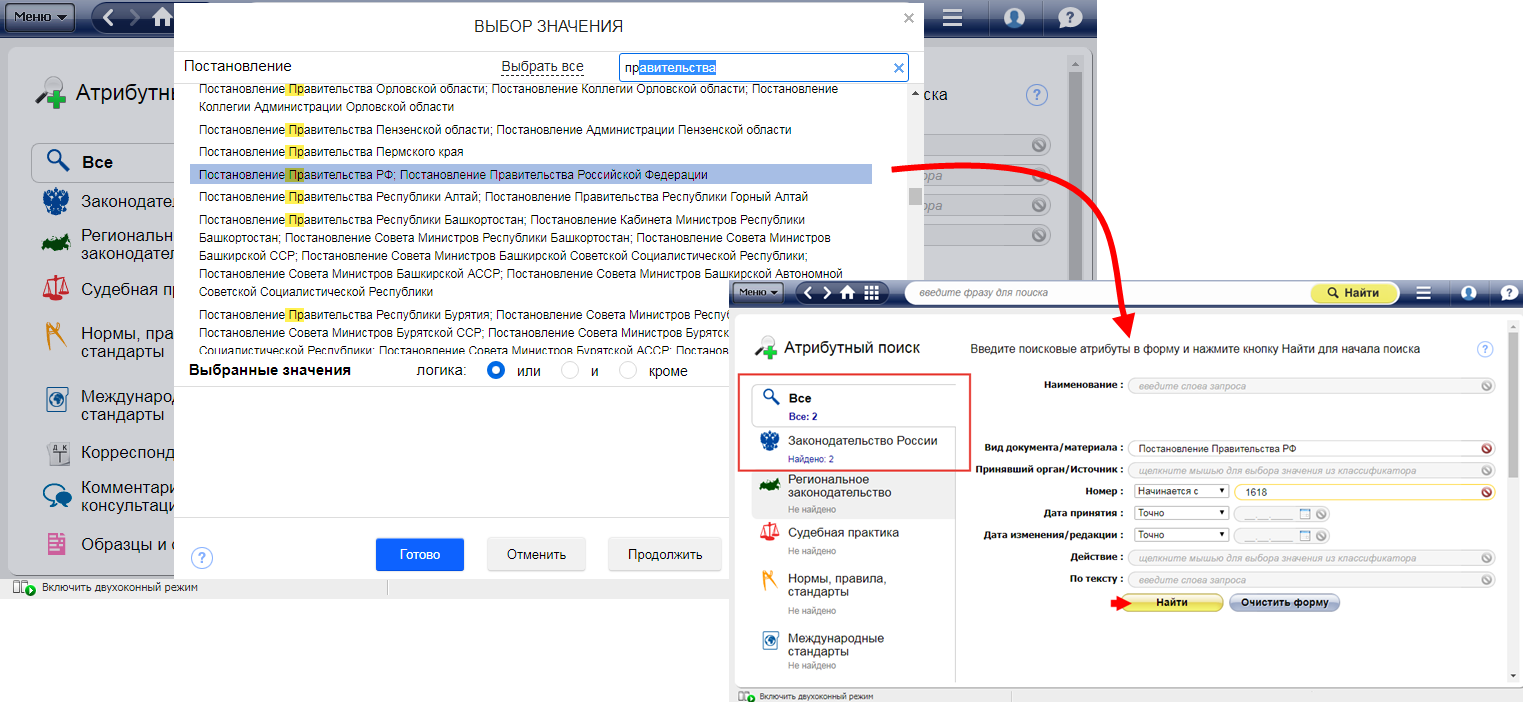Click the help question icon in the dialog footer
Screen dimensions: 1523x702
pyautogui.click(x=202, y=557)
